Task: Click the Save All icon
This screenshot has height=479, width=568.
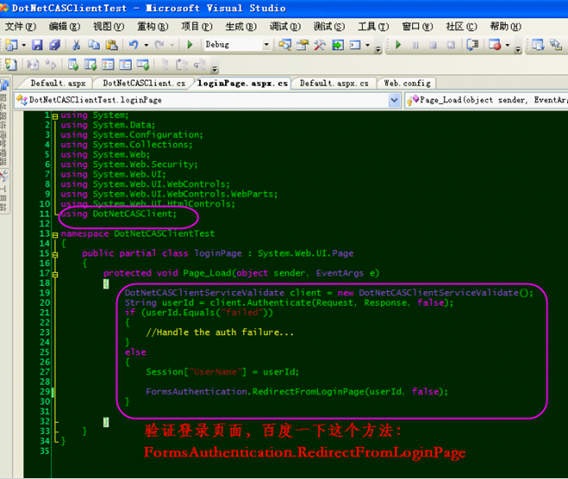Action: [x=55, y=45]
